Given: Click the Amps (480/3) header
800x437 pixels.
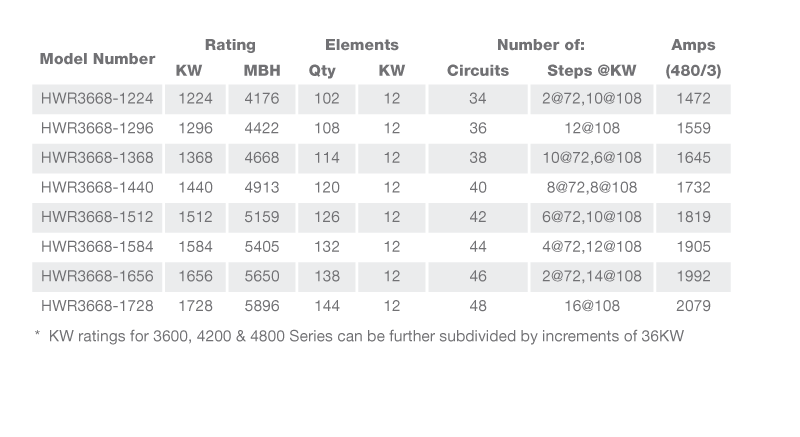Looking at the screenshot, I should [x=693, y=58].
